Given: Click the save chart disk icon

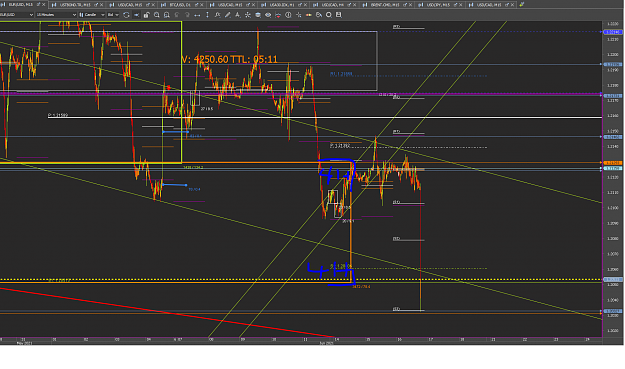Looking at the screenshot, I should coord(338,15).
